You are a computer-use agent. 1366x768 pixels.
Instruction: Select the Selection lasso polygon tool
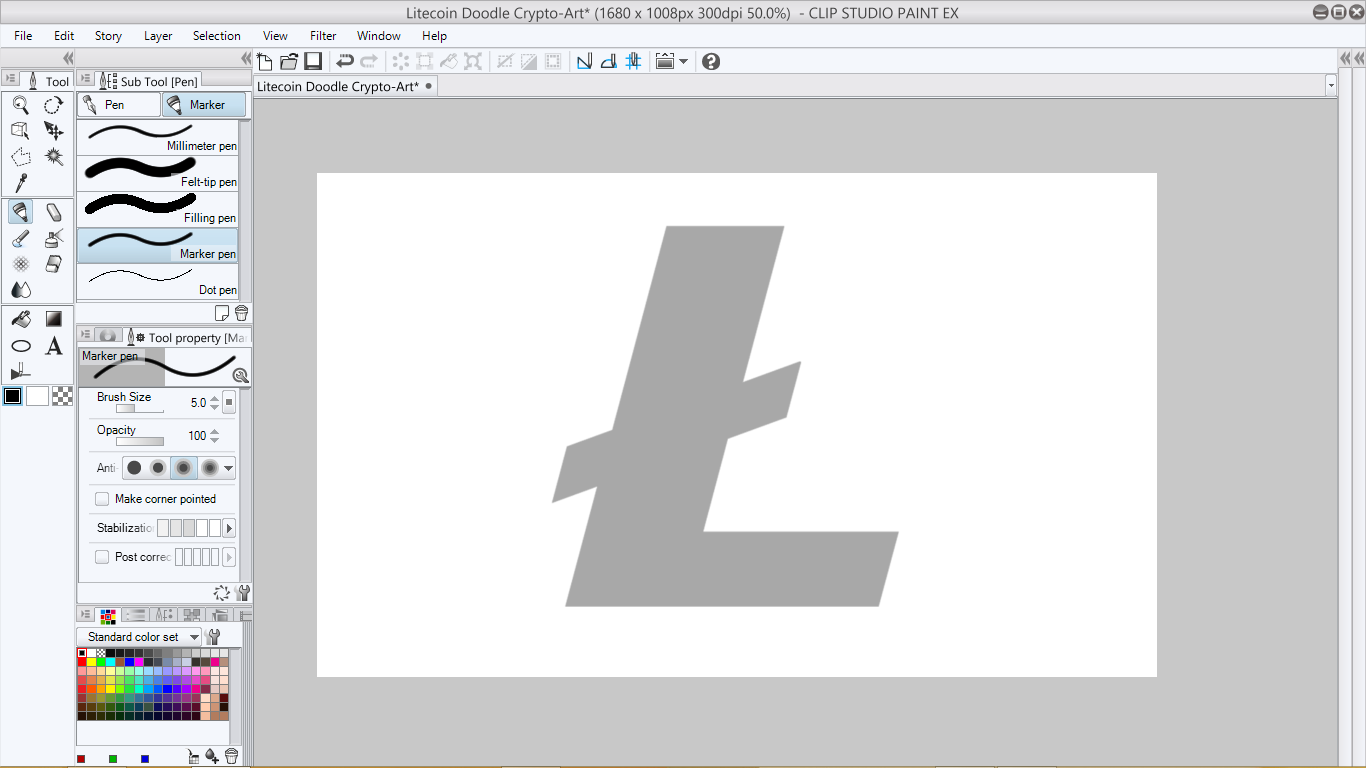(21, 157)
